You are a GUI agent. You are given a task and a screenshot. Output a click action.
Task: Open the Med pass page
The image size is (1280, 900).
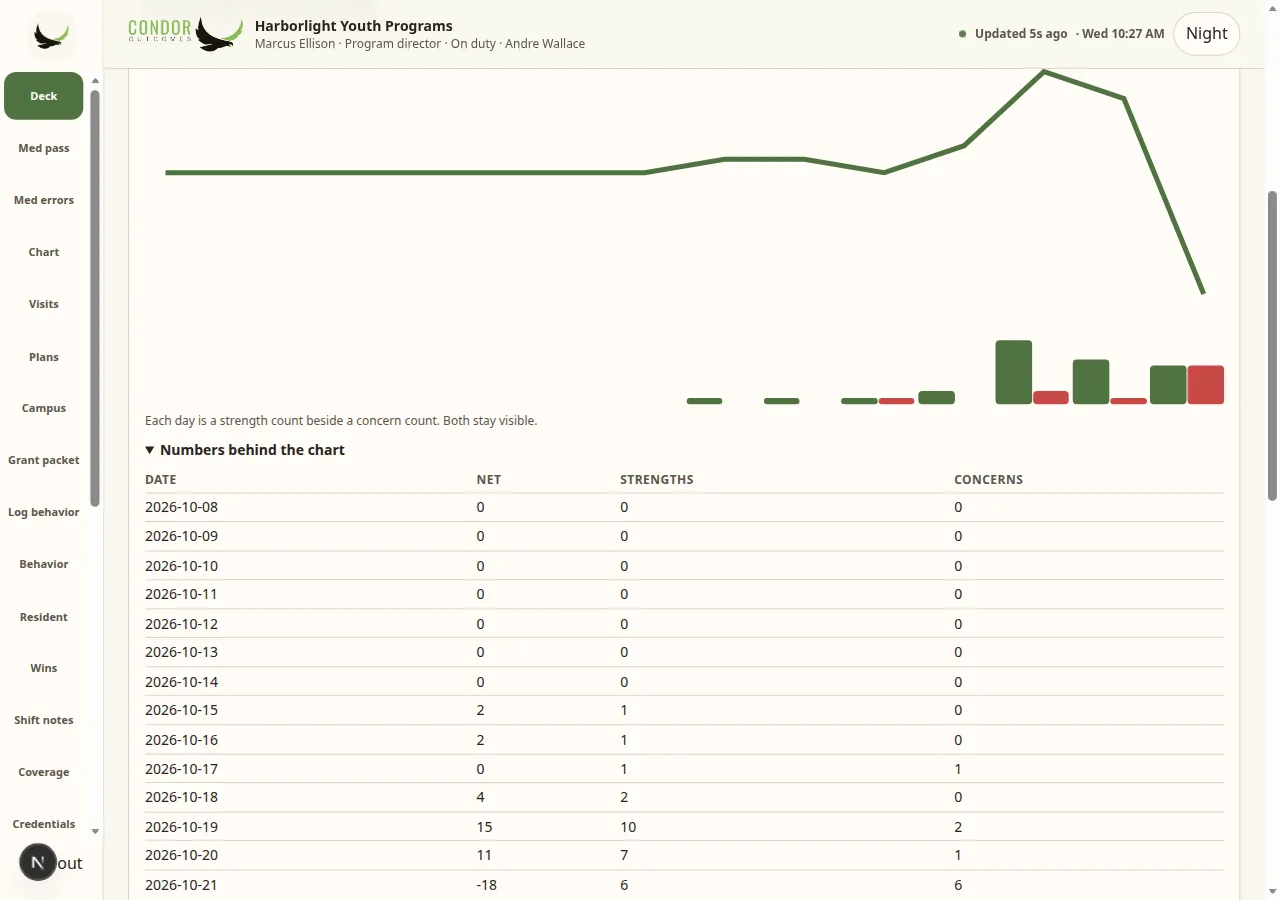point(44,148)
